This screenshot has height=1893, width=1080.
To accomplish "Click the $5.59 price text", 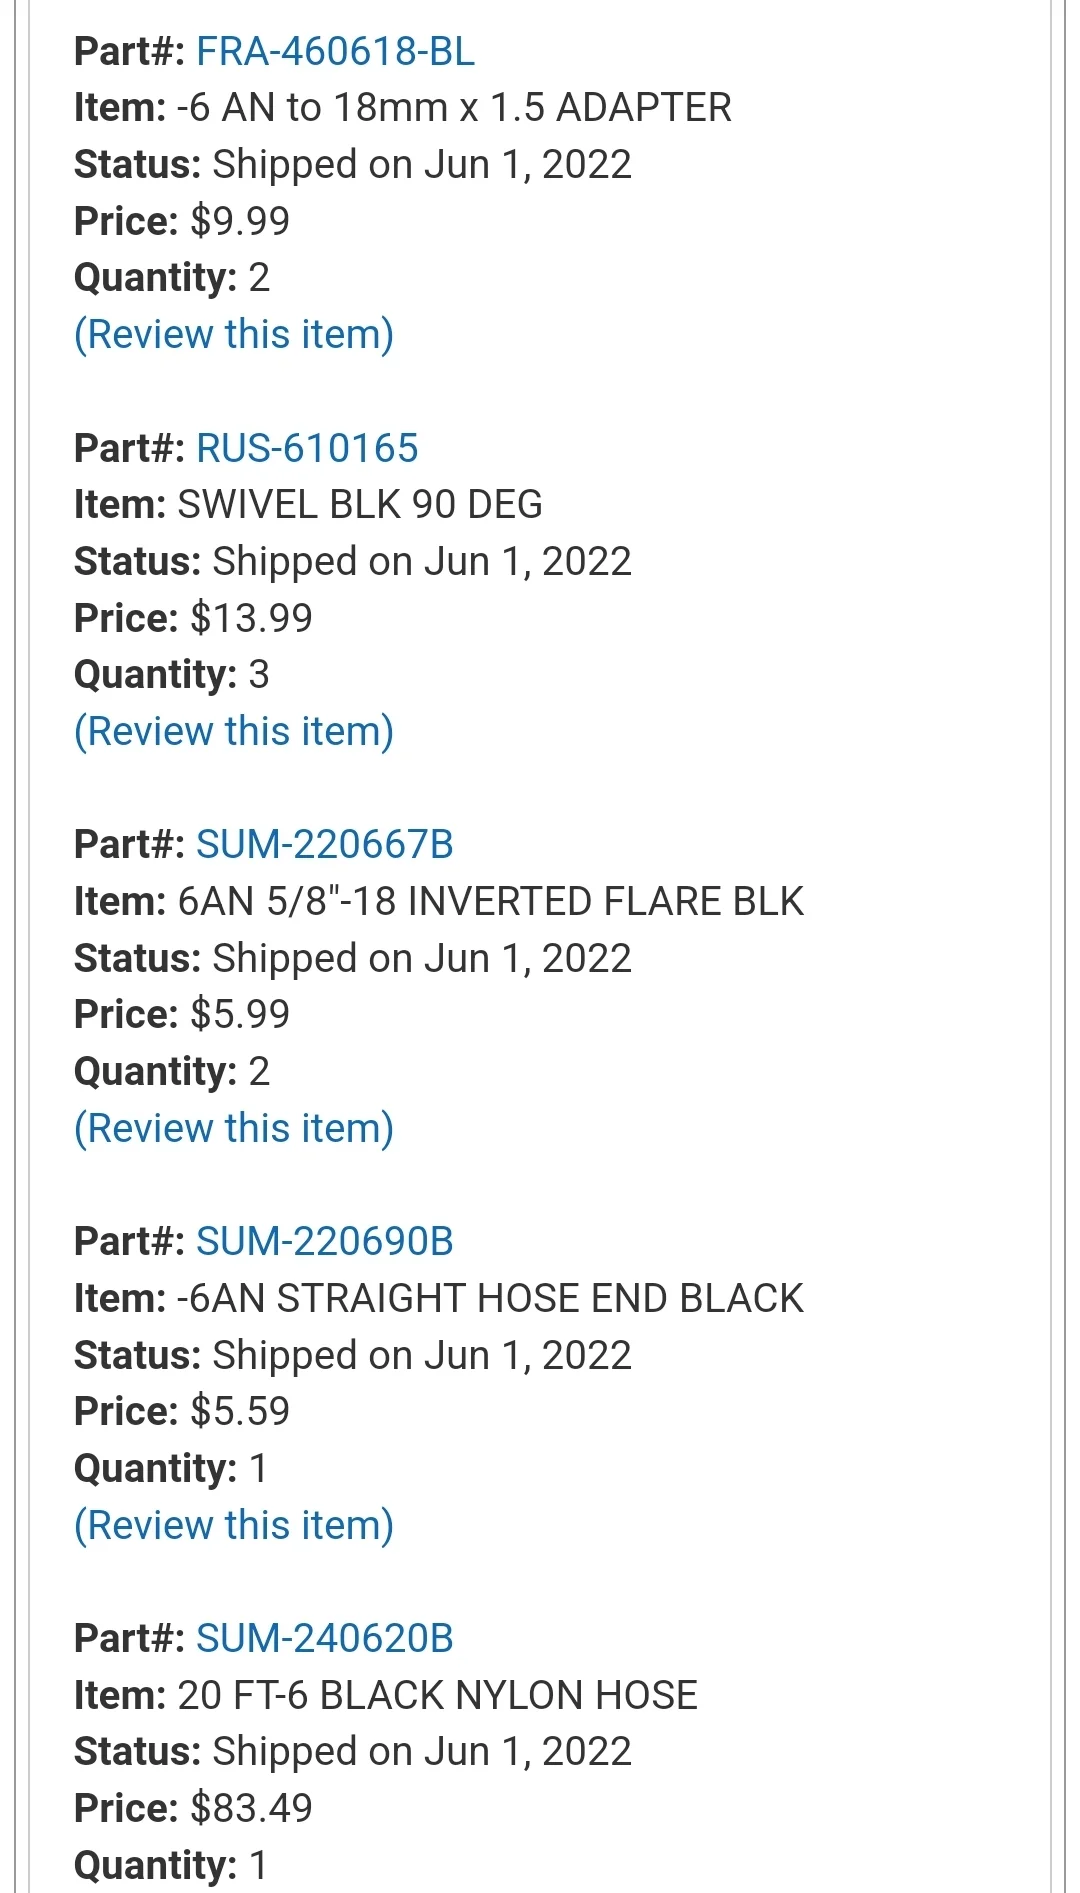I will tap(240, 1412).
